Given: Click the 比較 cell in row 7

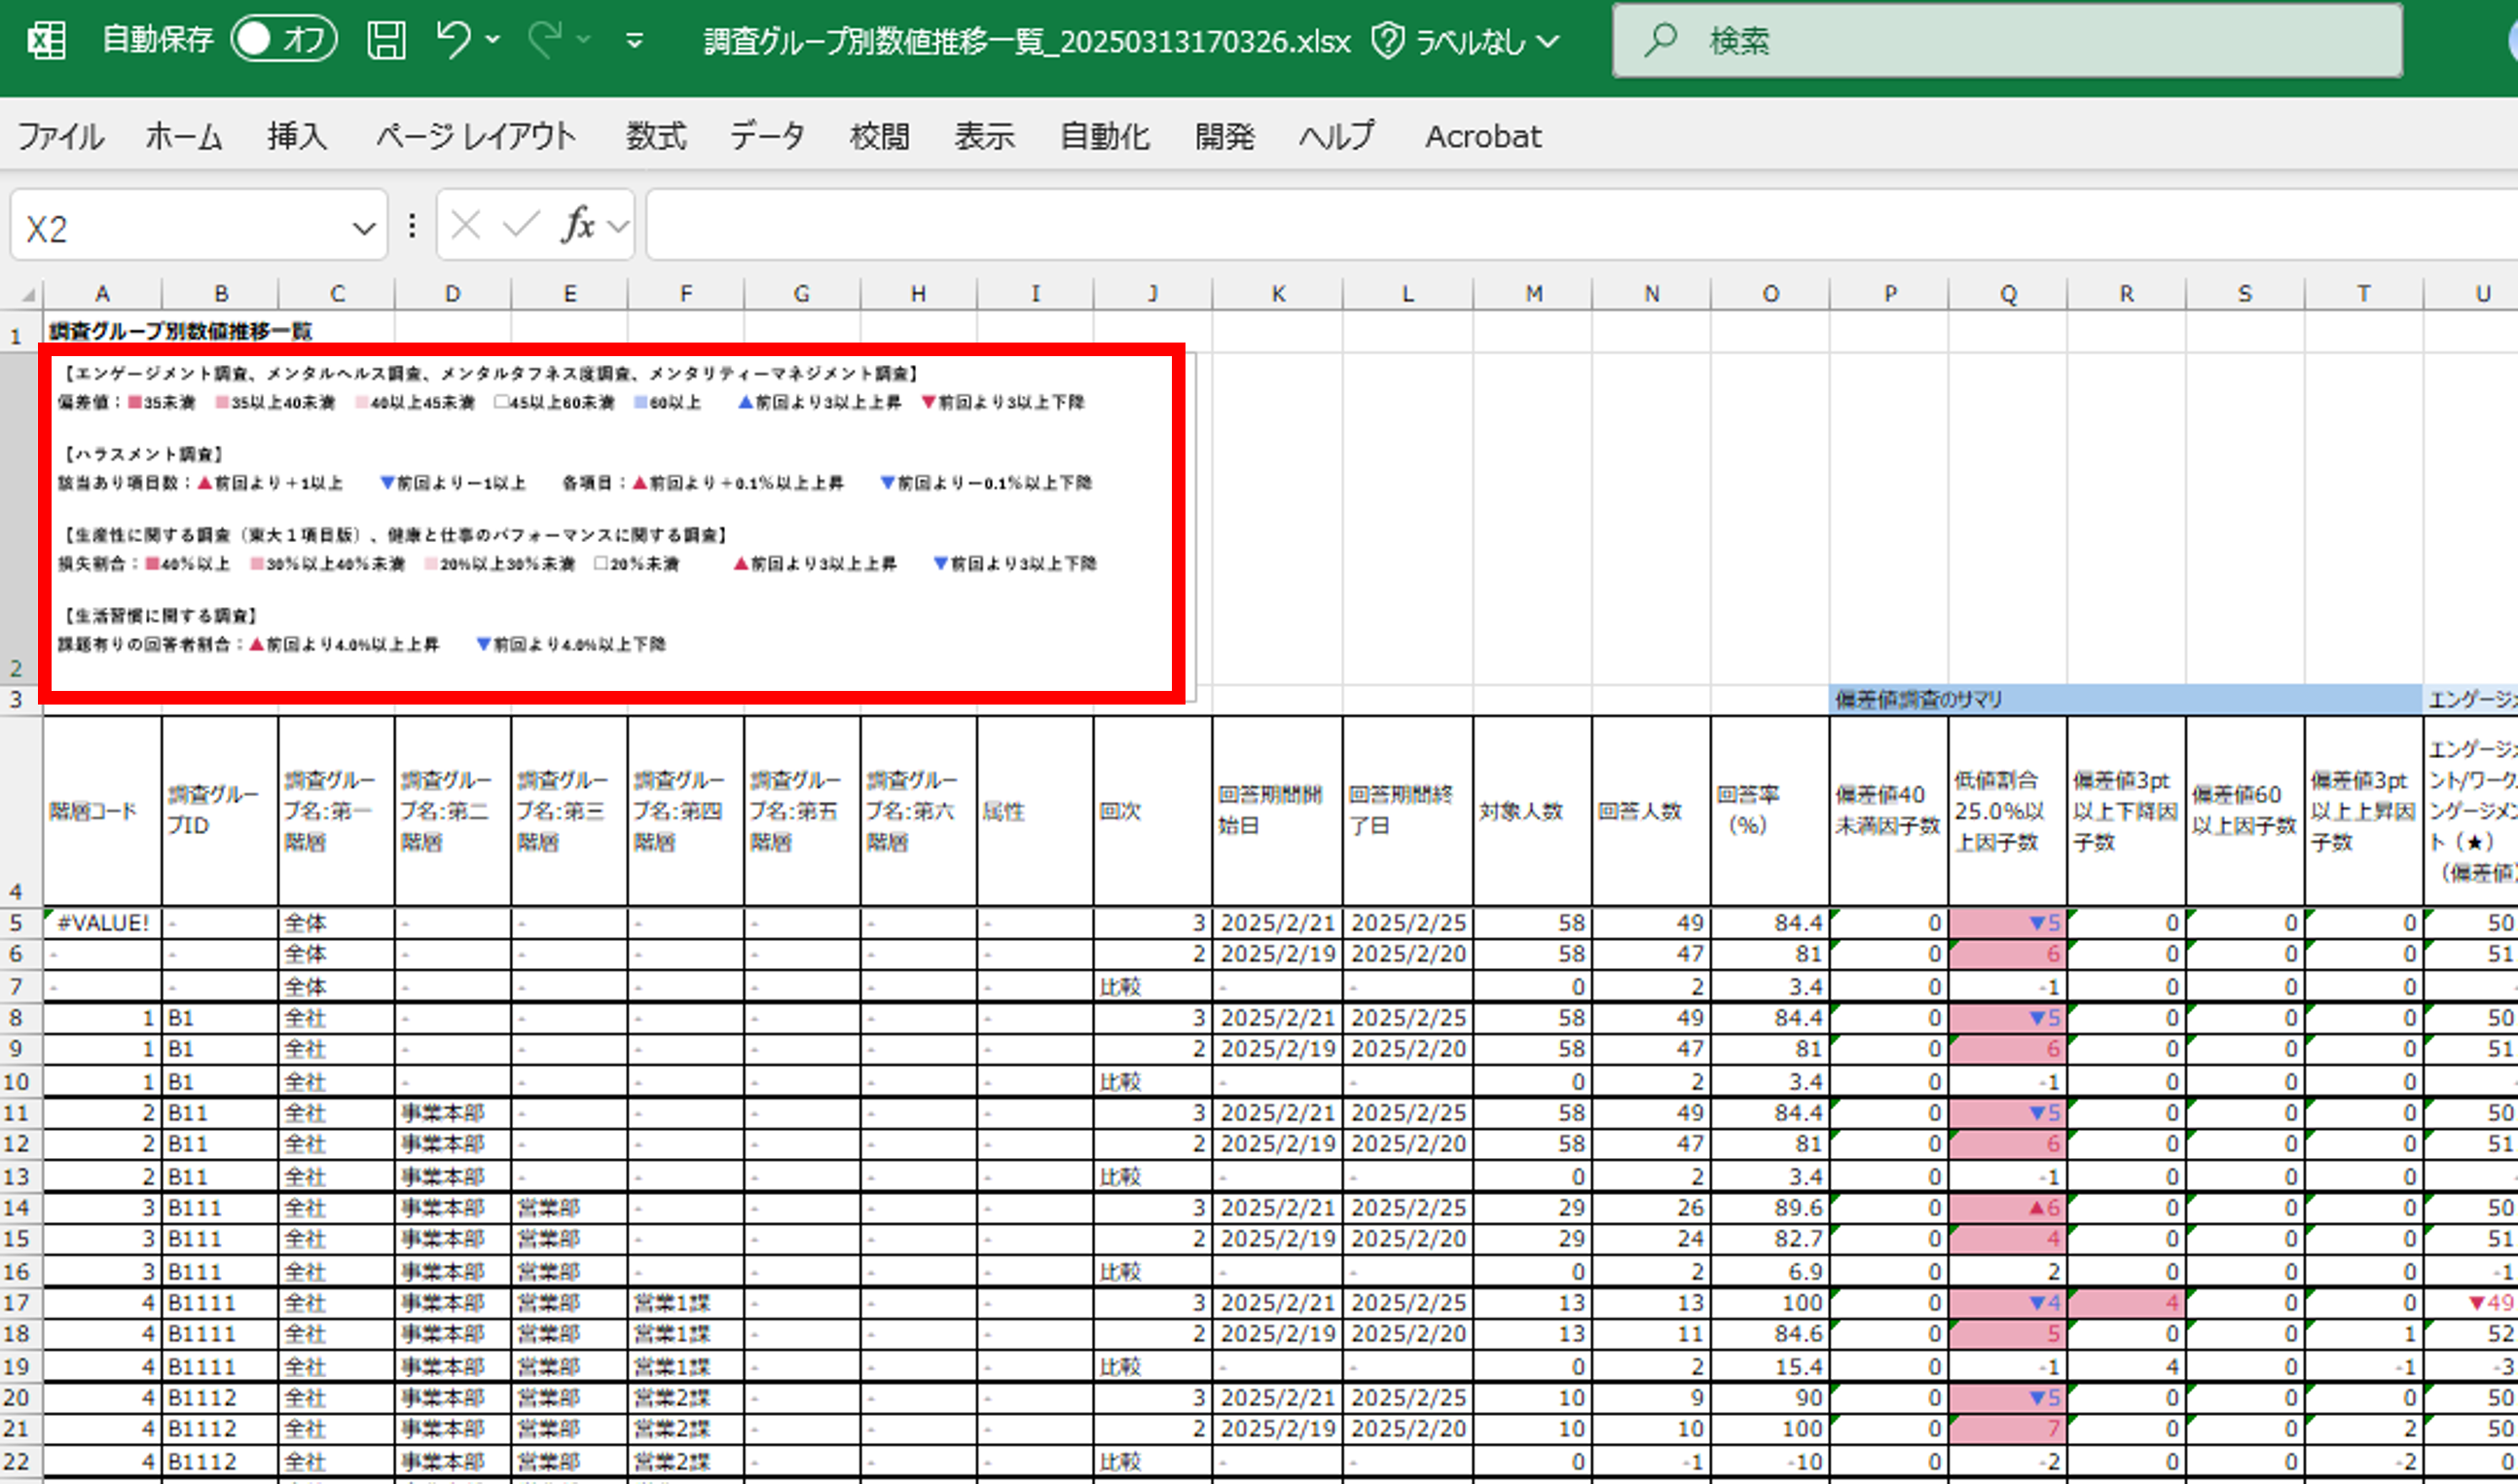Looking at the screenshot, I should click(1153, 987).
